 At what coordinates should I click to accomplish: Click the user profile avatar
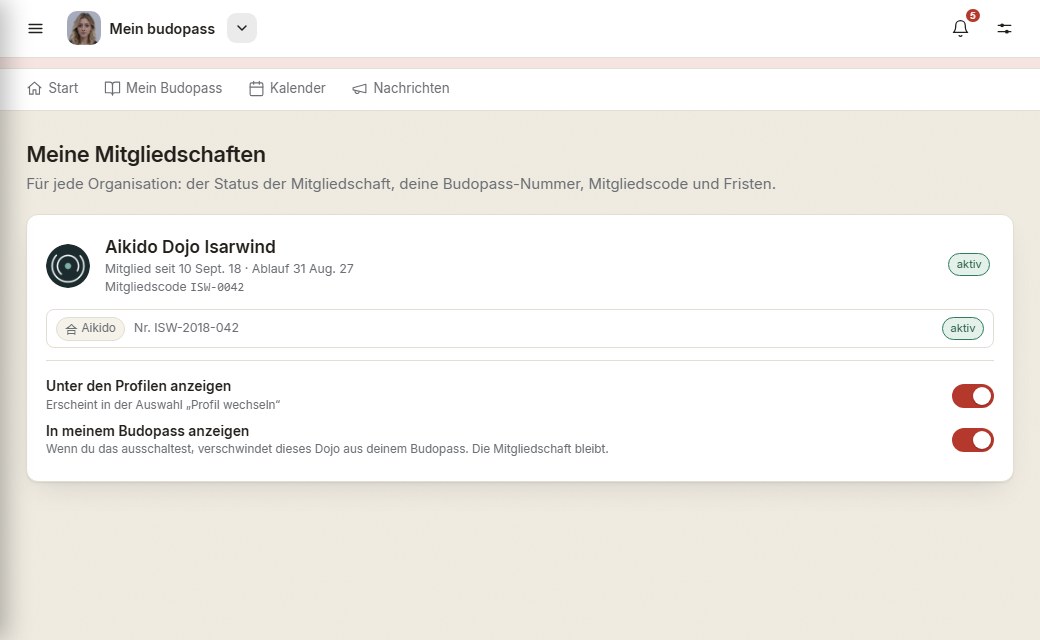84,29
